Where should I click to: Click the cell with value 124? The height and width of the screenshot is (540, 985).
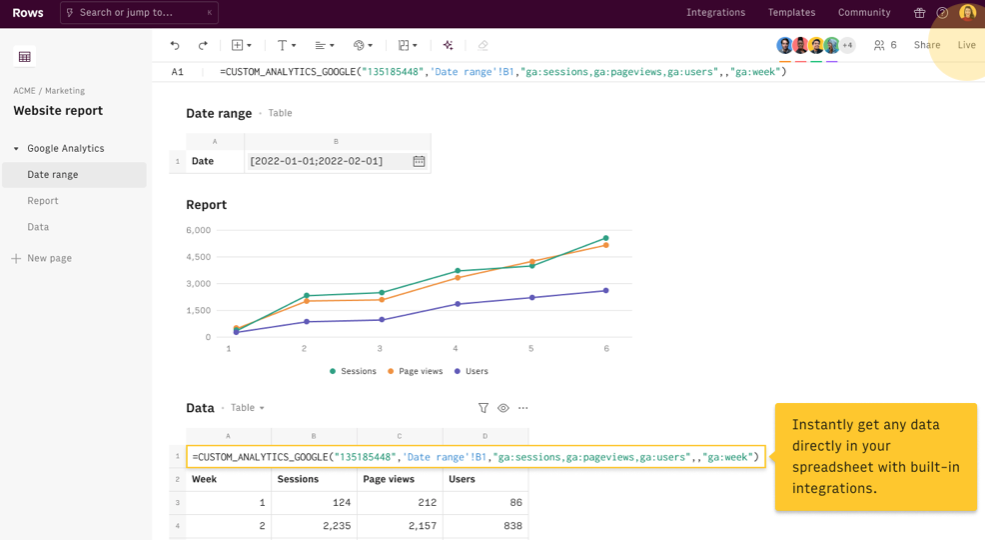314,502
